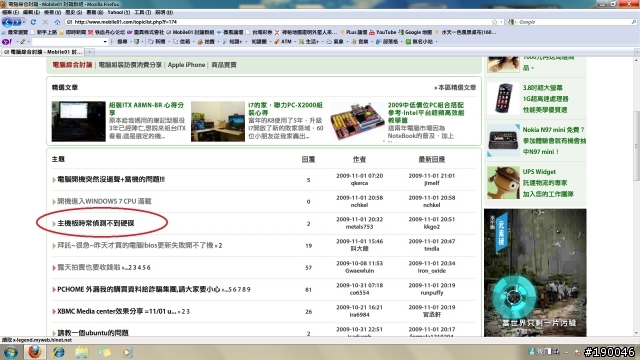The image size is (640, 360).
Task: Open the Yahoo toolbar 拍賣 button
Action: [207, 42]
